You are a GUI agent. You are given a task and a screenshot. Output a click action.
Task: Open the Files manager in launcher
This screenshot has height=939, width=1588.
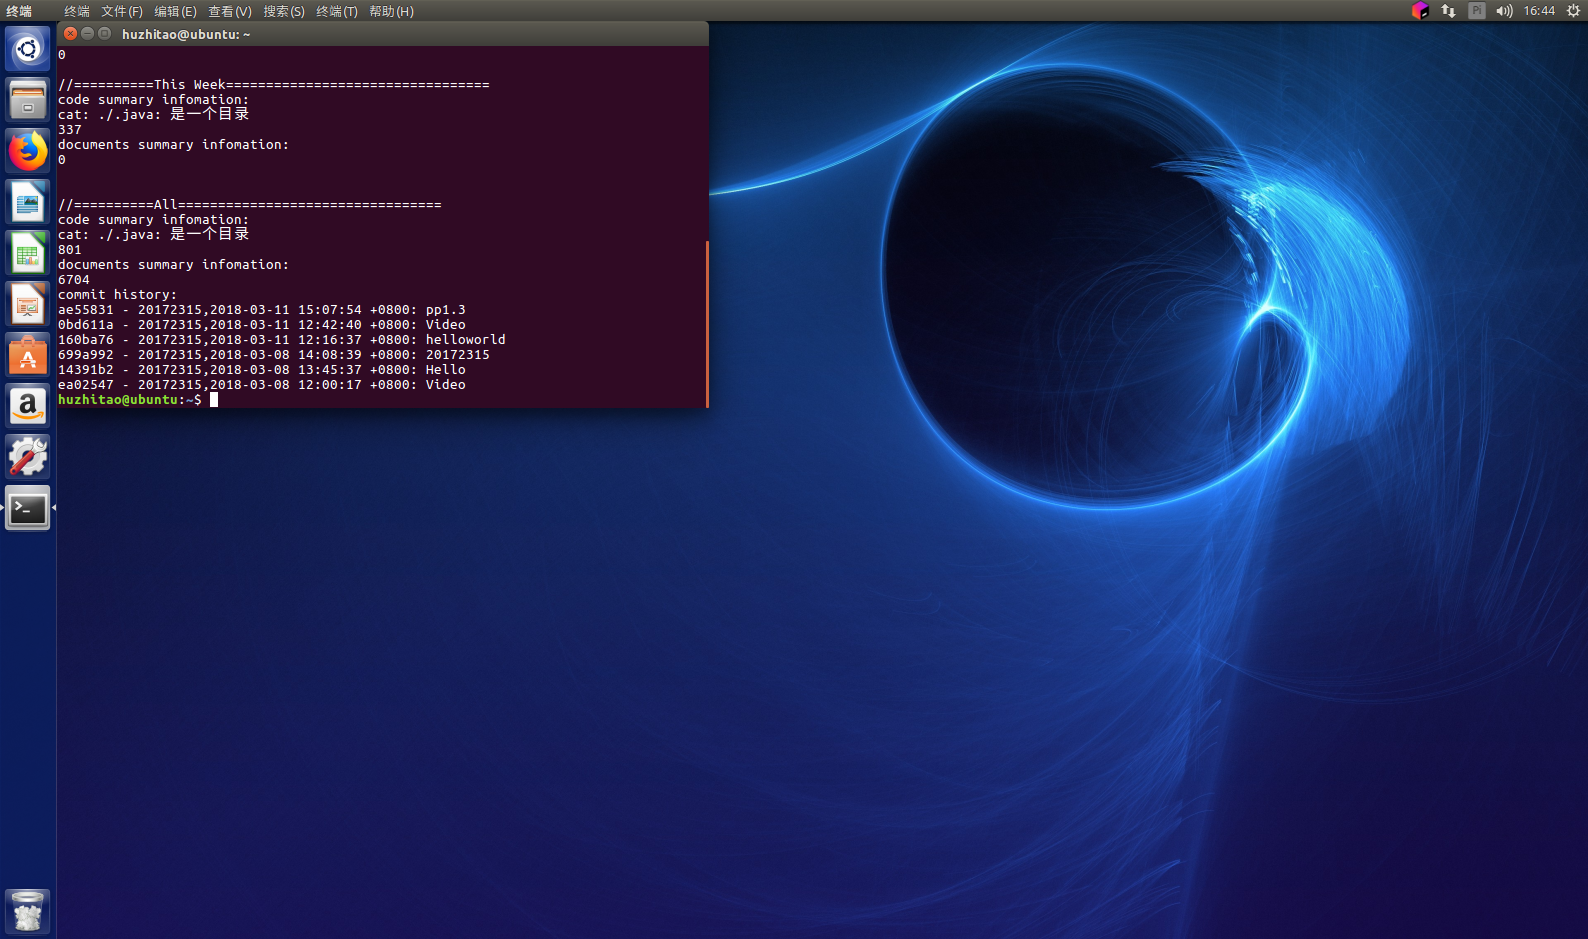(x=28, y=100)
